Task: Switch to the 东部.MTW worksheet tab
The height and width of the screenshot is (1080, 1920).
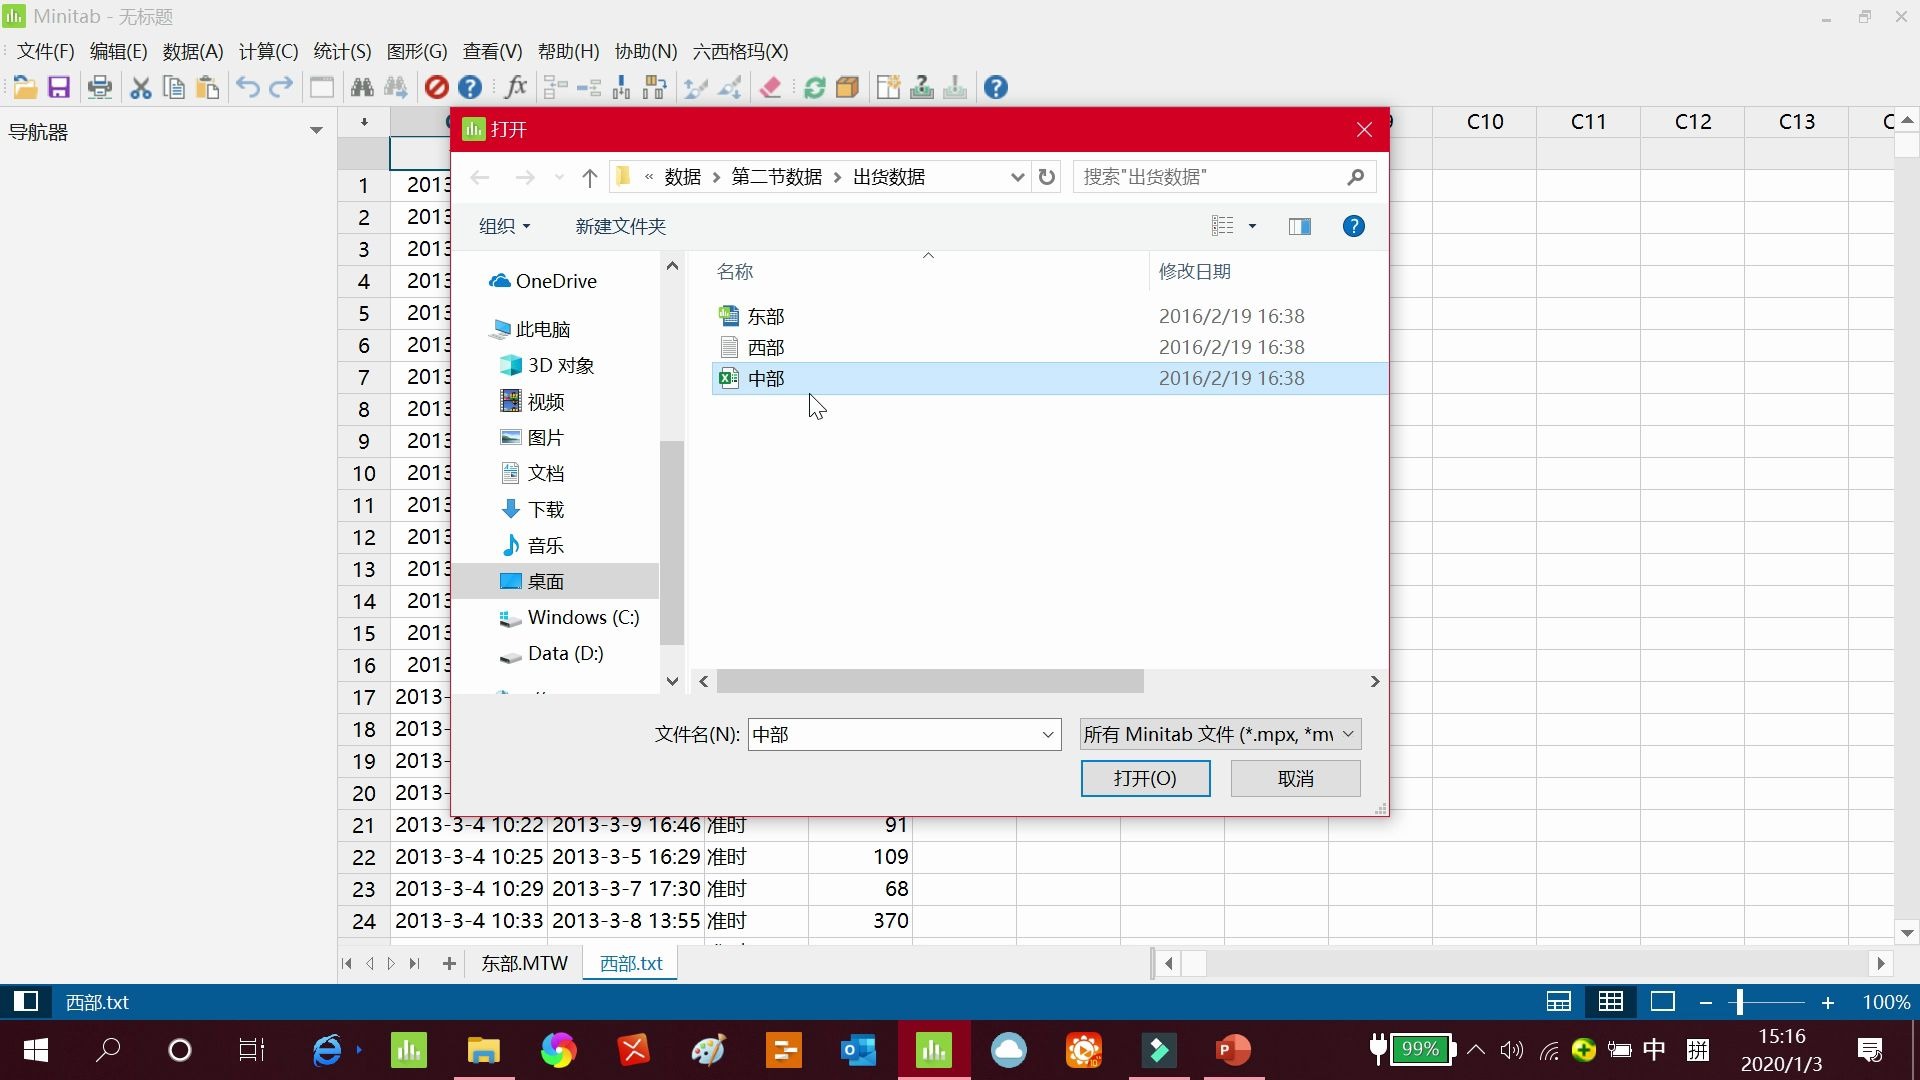Action: [524, 962]
